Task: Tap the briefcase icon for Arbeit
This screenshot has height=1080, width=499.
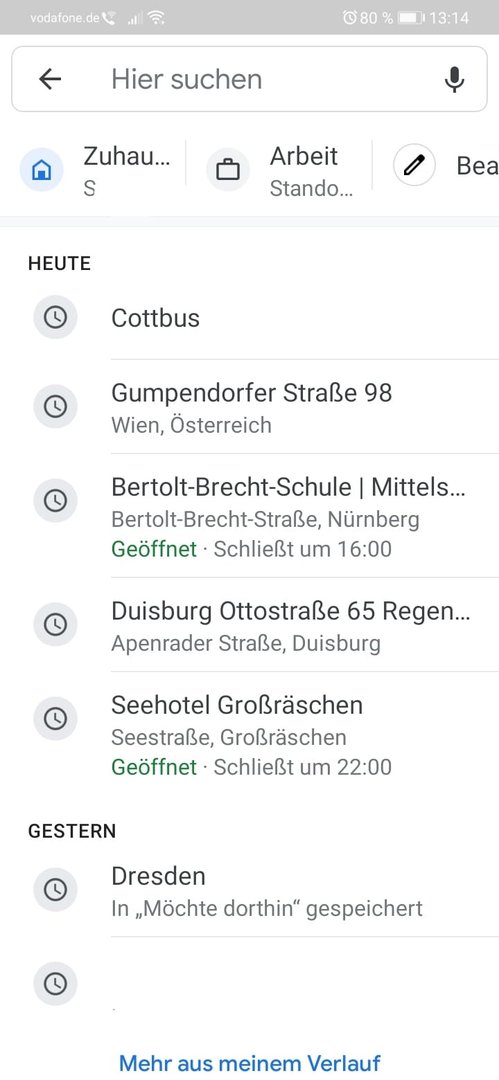Action: tap(228, 169)
